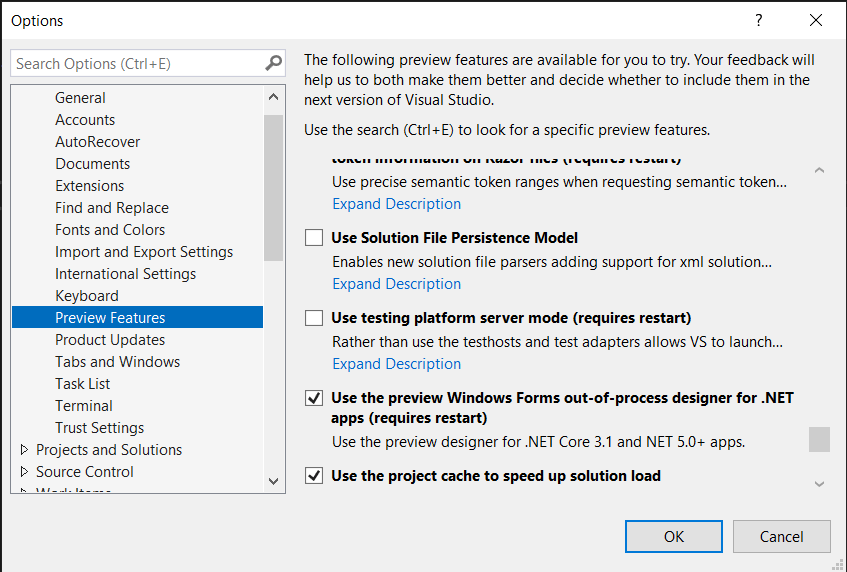Screen dimensions: 847x572
Task: Click the category tree scroll down arrow
Action: [x=273, y=481]
